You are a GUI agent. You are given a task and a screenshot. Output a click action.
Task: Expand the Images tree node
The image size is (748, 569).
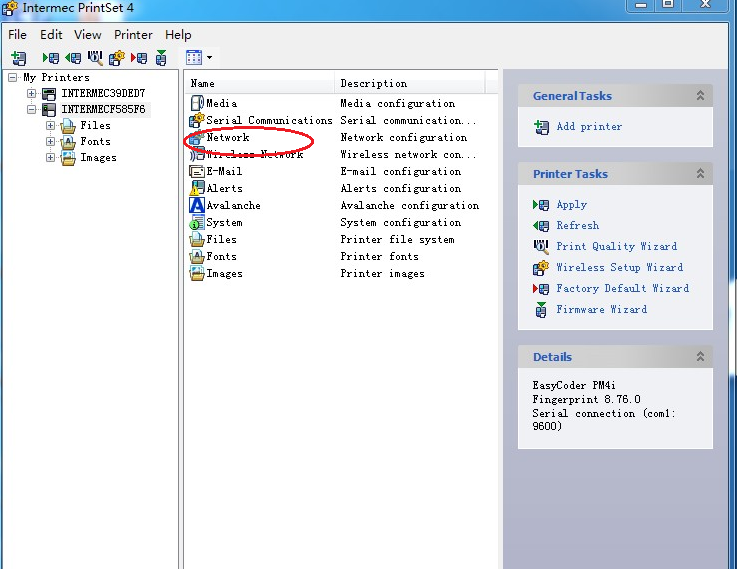pos(50,157)
